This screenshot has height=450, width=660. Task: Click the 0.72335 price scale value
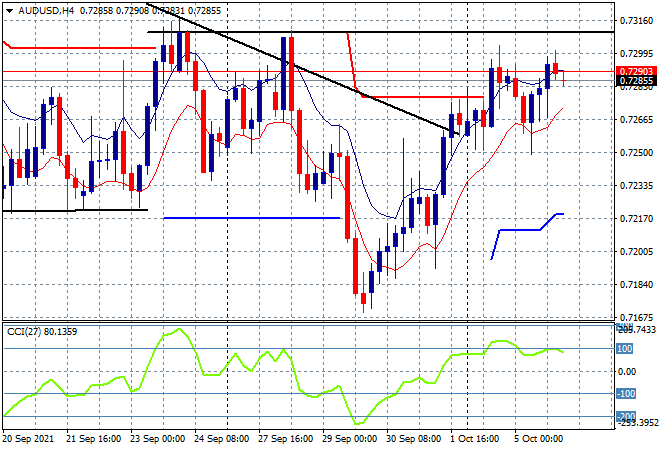[x=636, y=185]
